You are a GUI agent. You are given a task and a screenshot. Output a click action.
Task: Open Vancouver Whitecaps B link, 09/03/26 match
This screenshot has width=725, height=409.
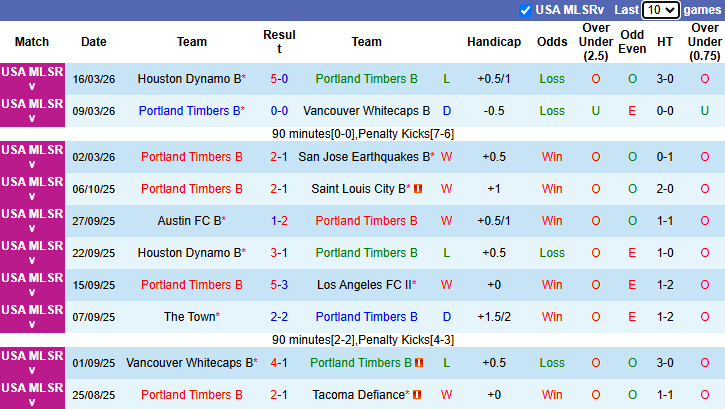pyautogui.click(x=366, y=111)
